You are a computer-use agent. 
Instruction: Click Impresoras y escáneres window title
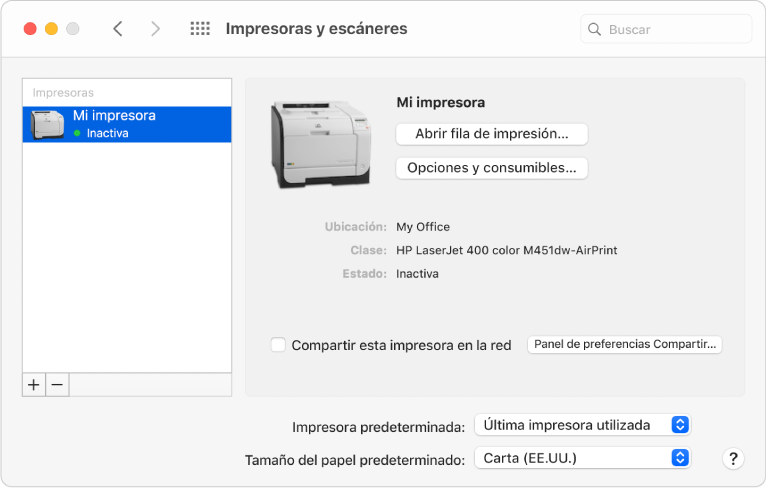point(316,29)
